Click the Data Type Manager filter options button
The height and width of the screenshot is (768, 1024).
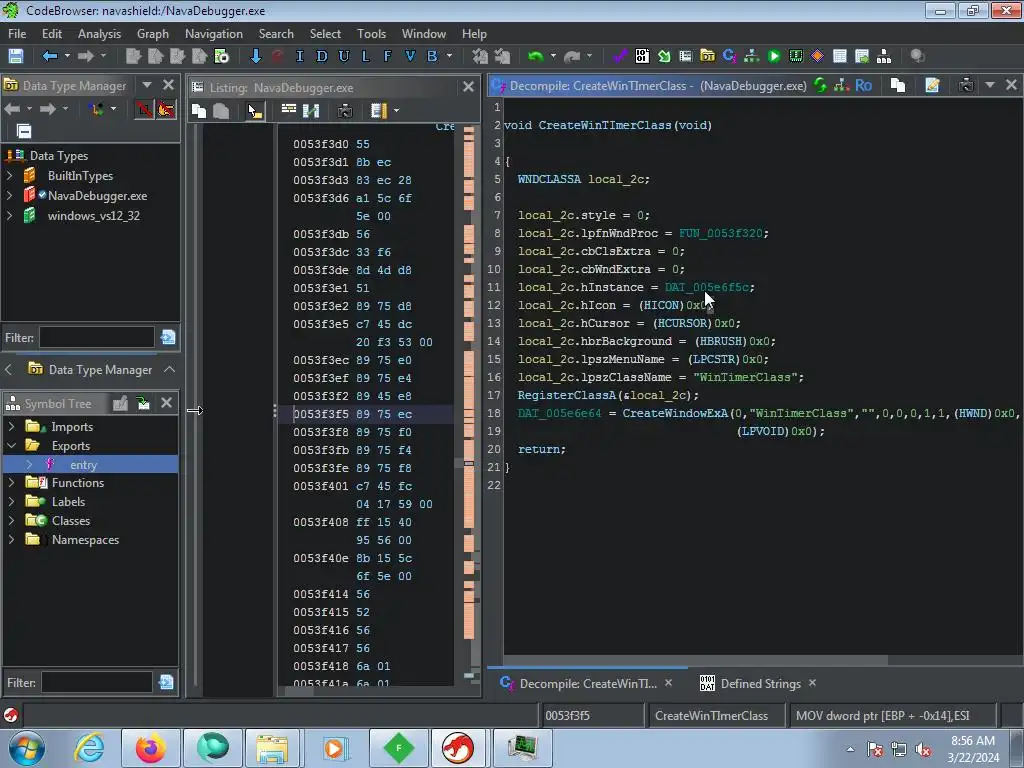click(167, 337)
